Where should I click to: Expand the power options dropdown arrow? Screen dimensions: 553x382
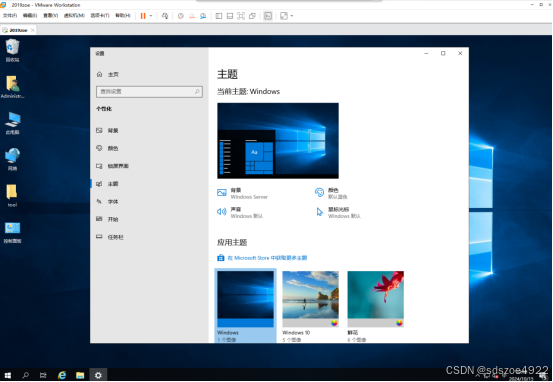click(x=151, y=16)
